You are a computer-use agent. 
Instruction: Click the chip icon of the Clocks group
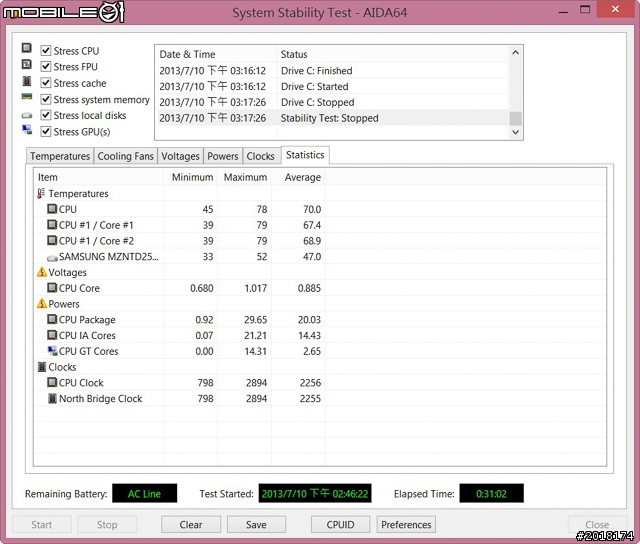tap(42, 366)
